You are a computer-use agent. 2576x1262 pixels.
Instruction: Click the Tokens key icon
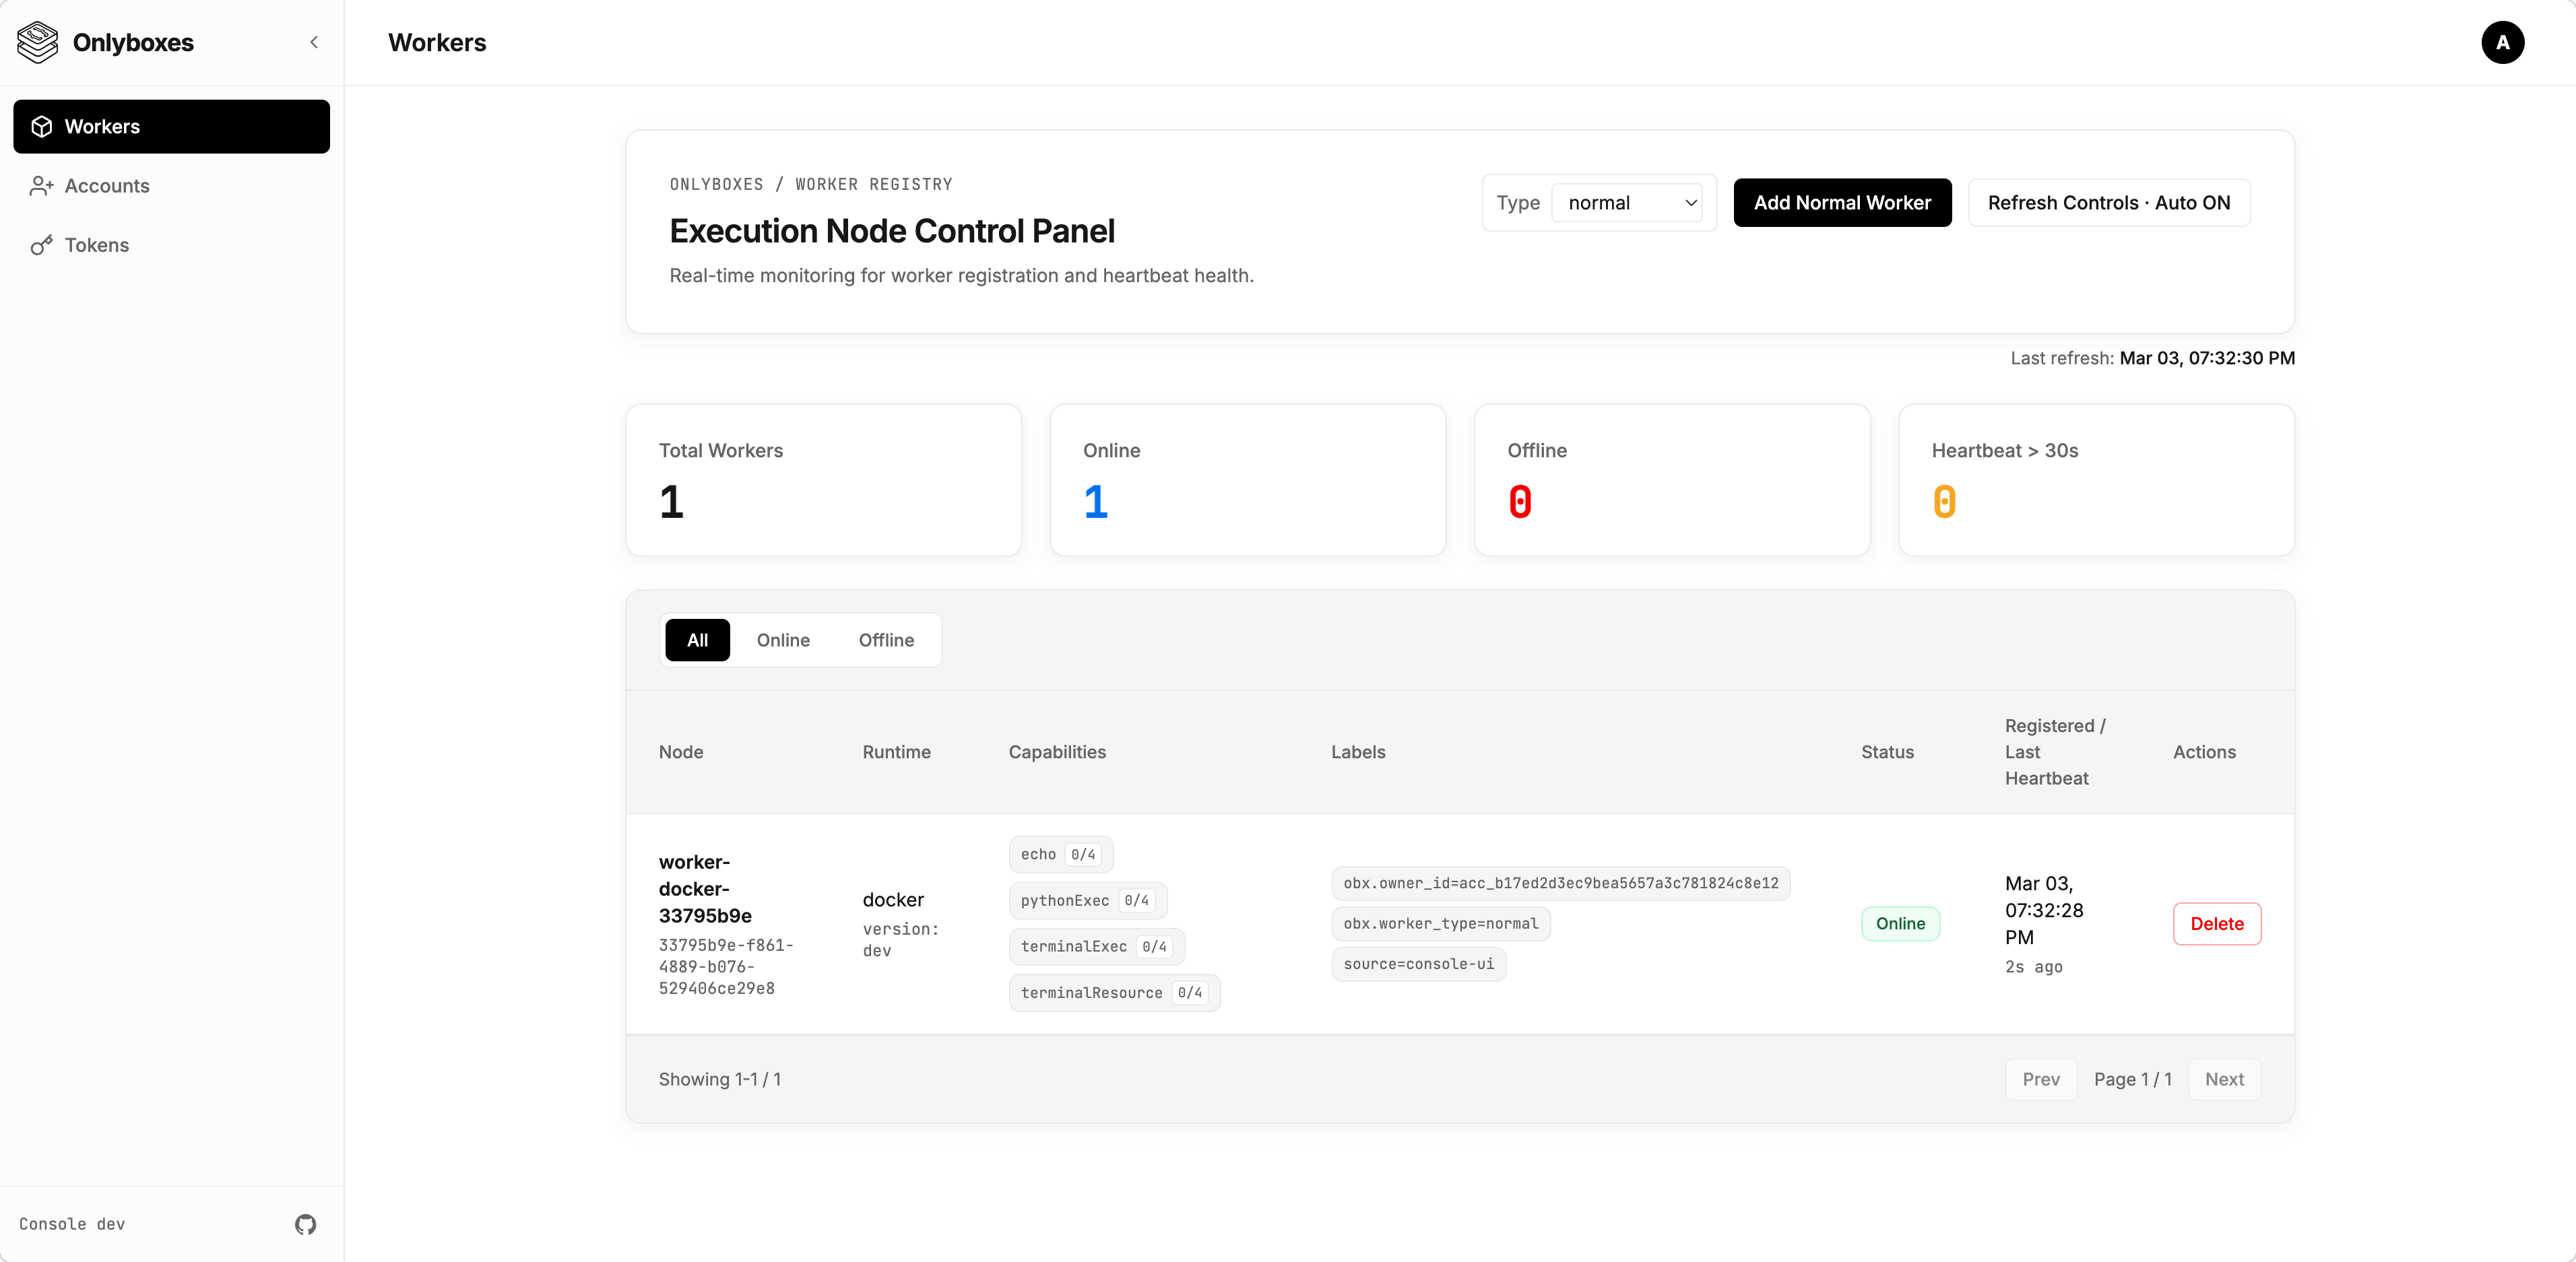pyautogui.click(x=41, y=245)
